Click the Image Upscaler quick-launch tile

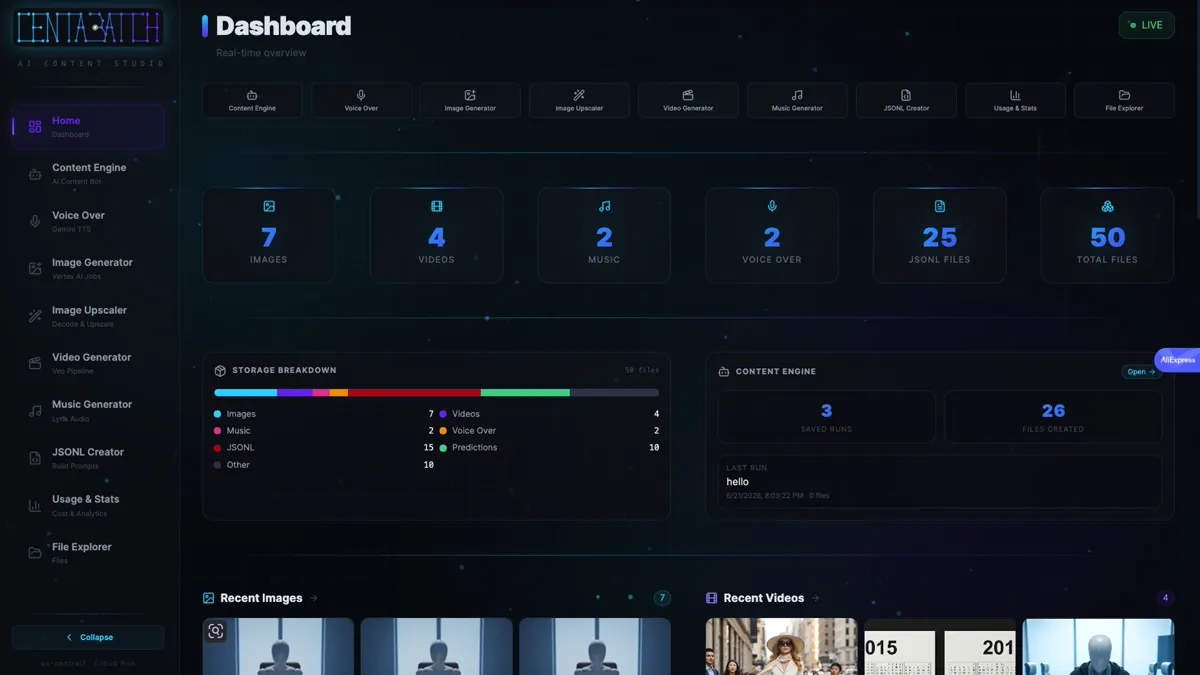coord(579,100)
